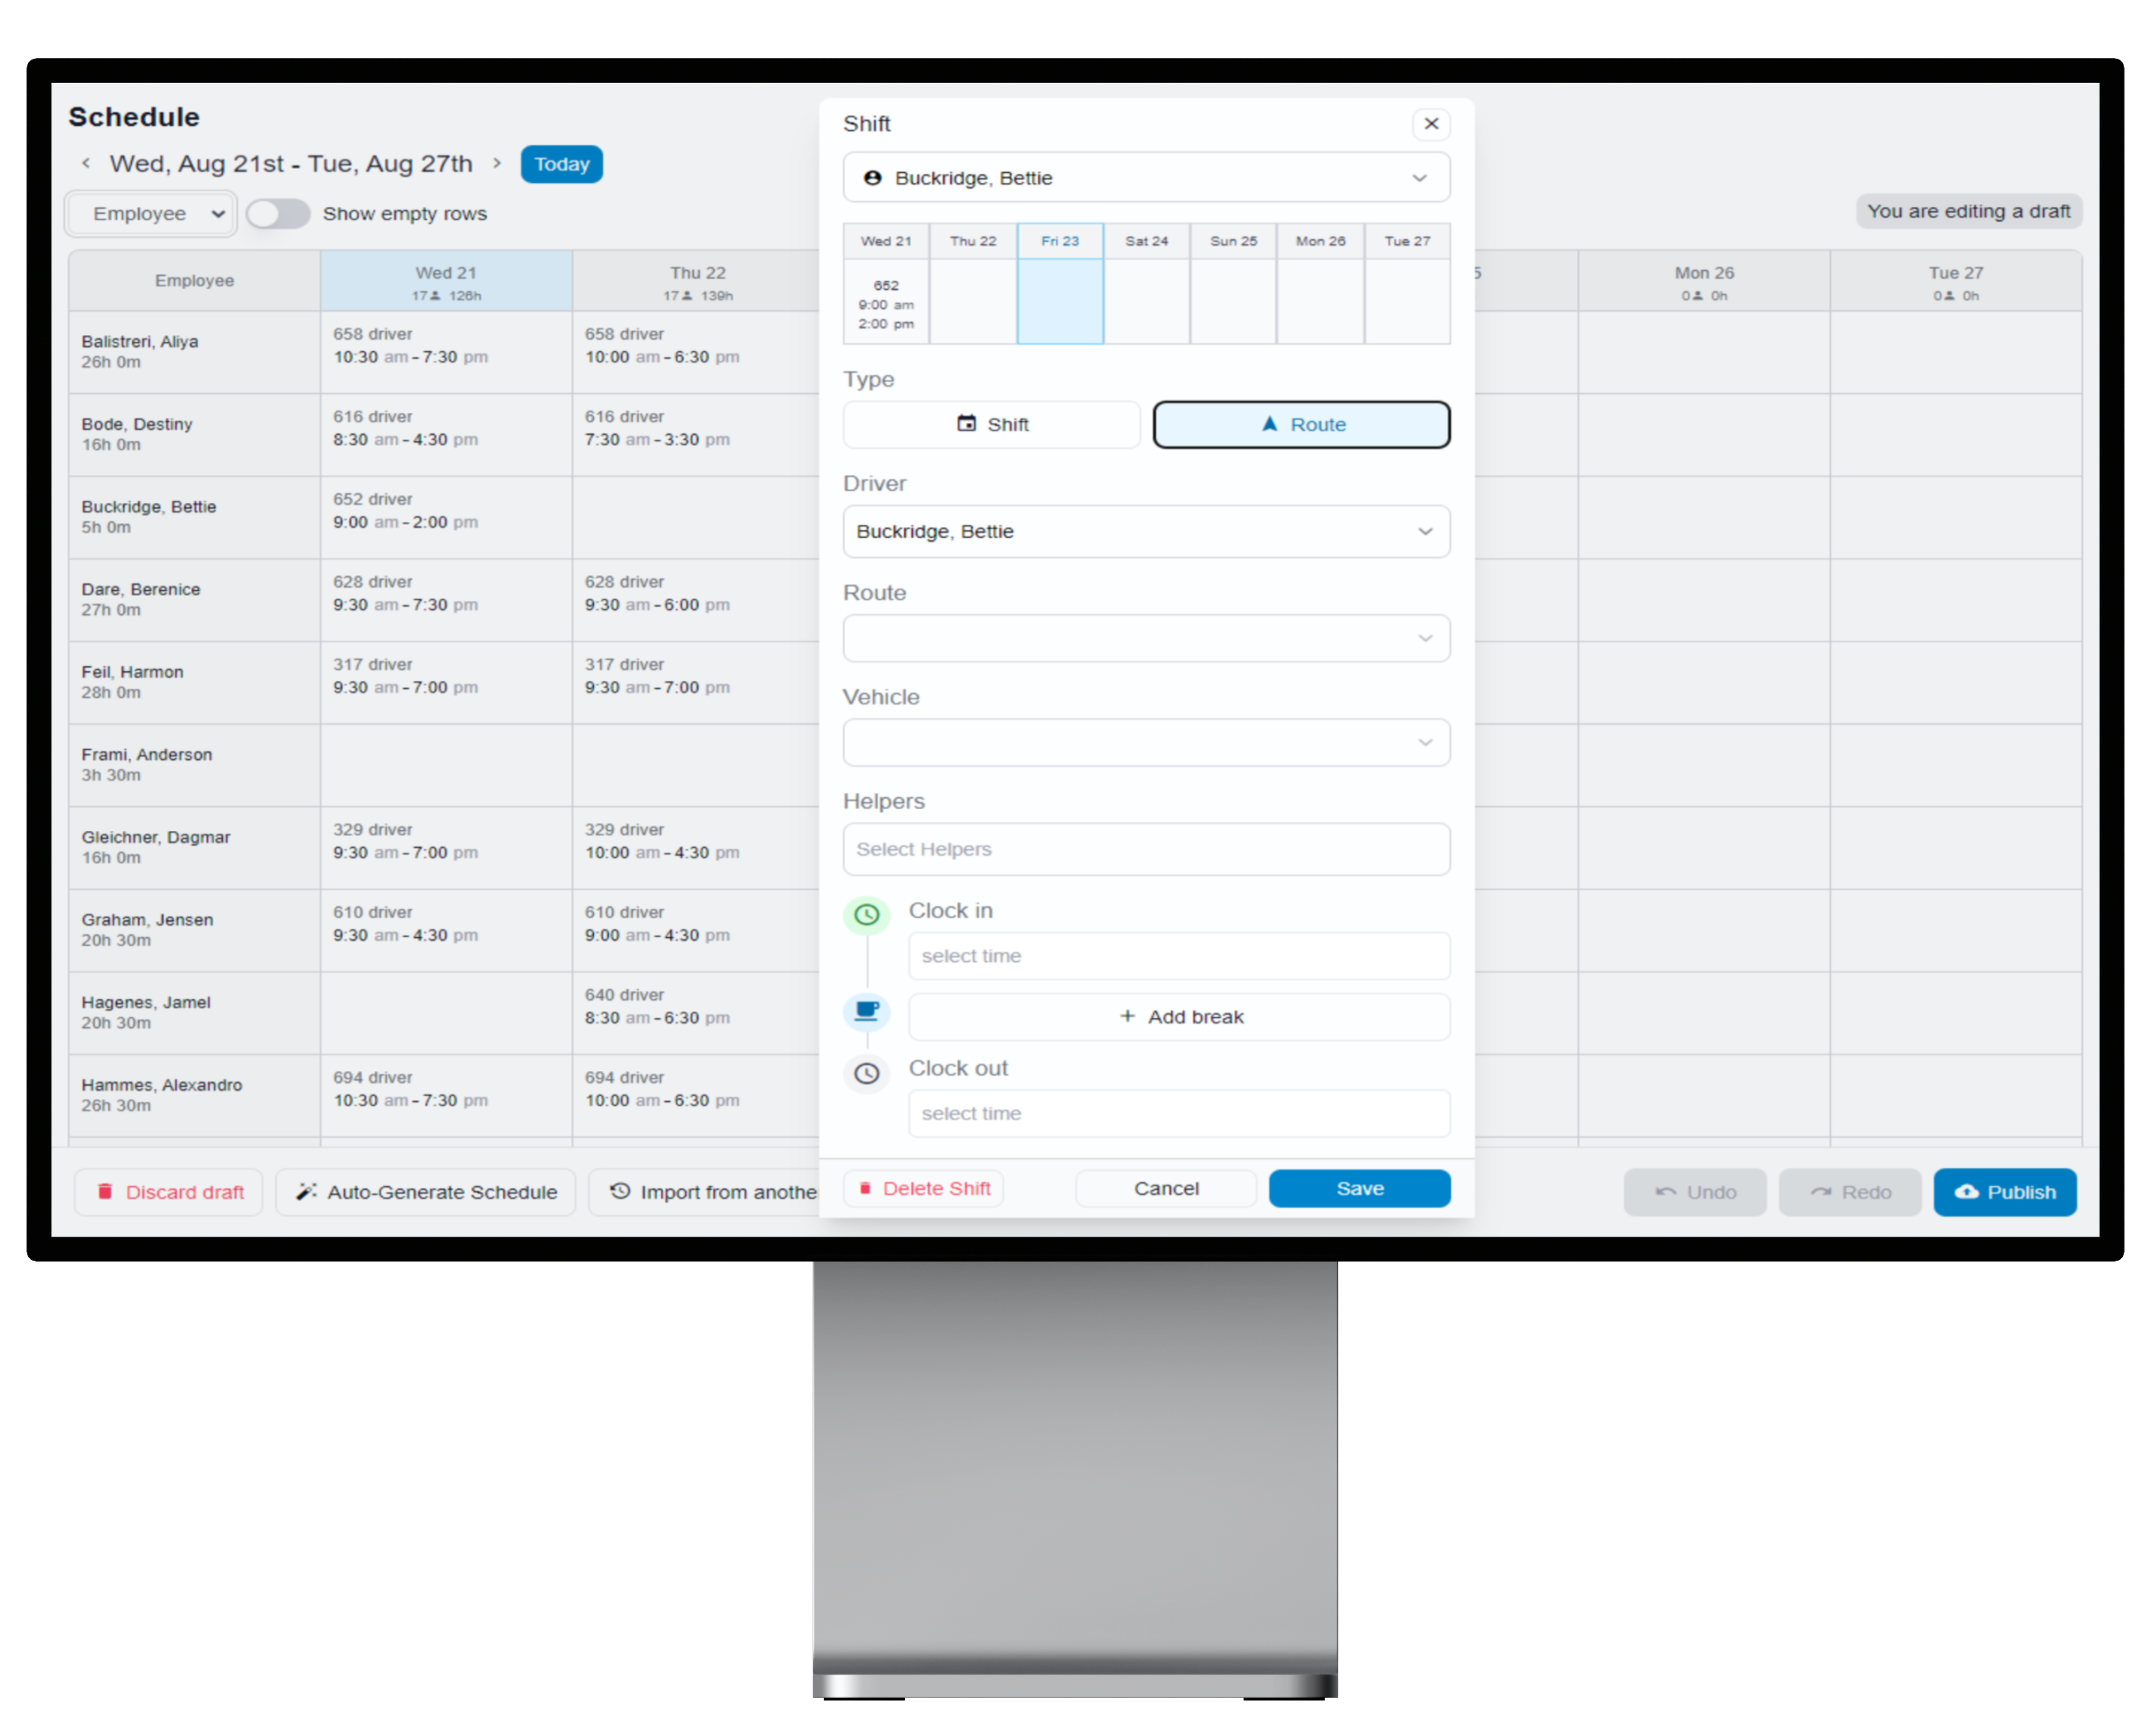The width and height of the screenshot is (2156, 1735).
Task: Toggle Show empty rows switch
Action: [x=278, y=214]
